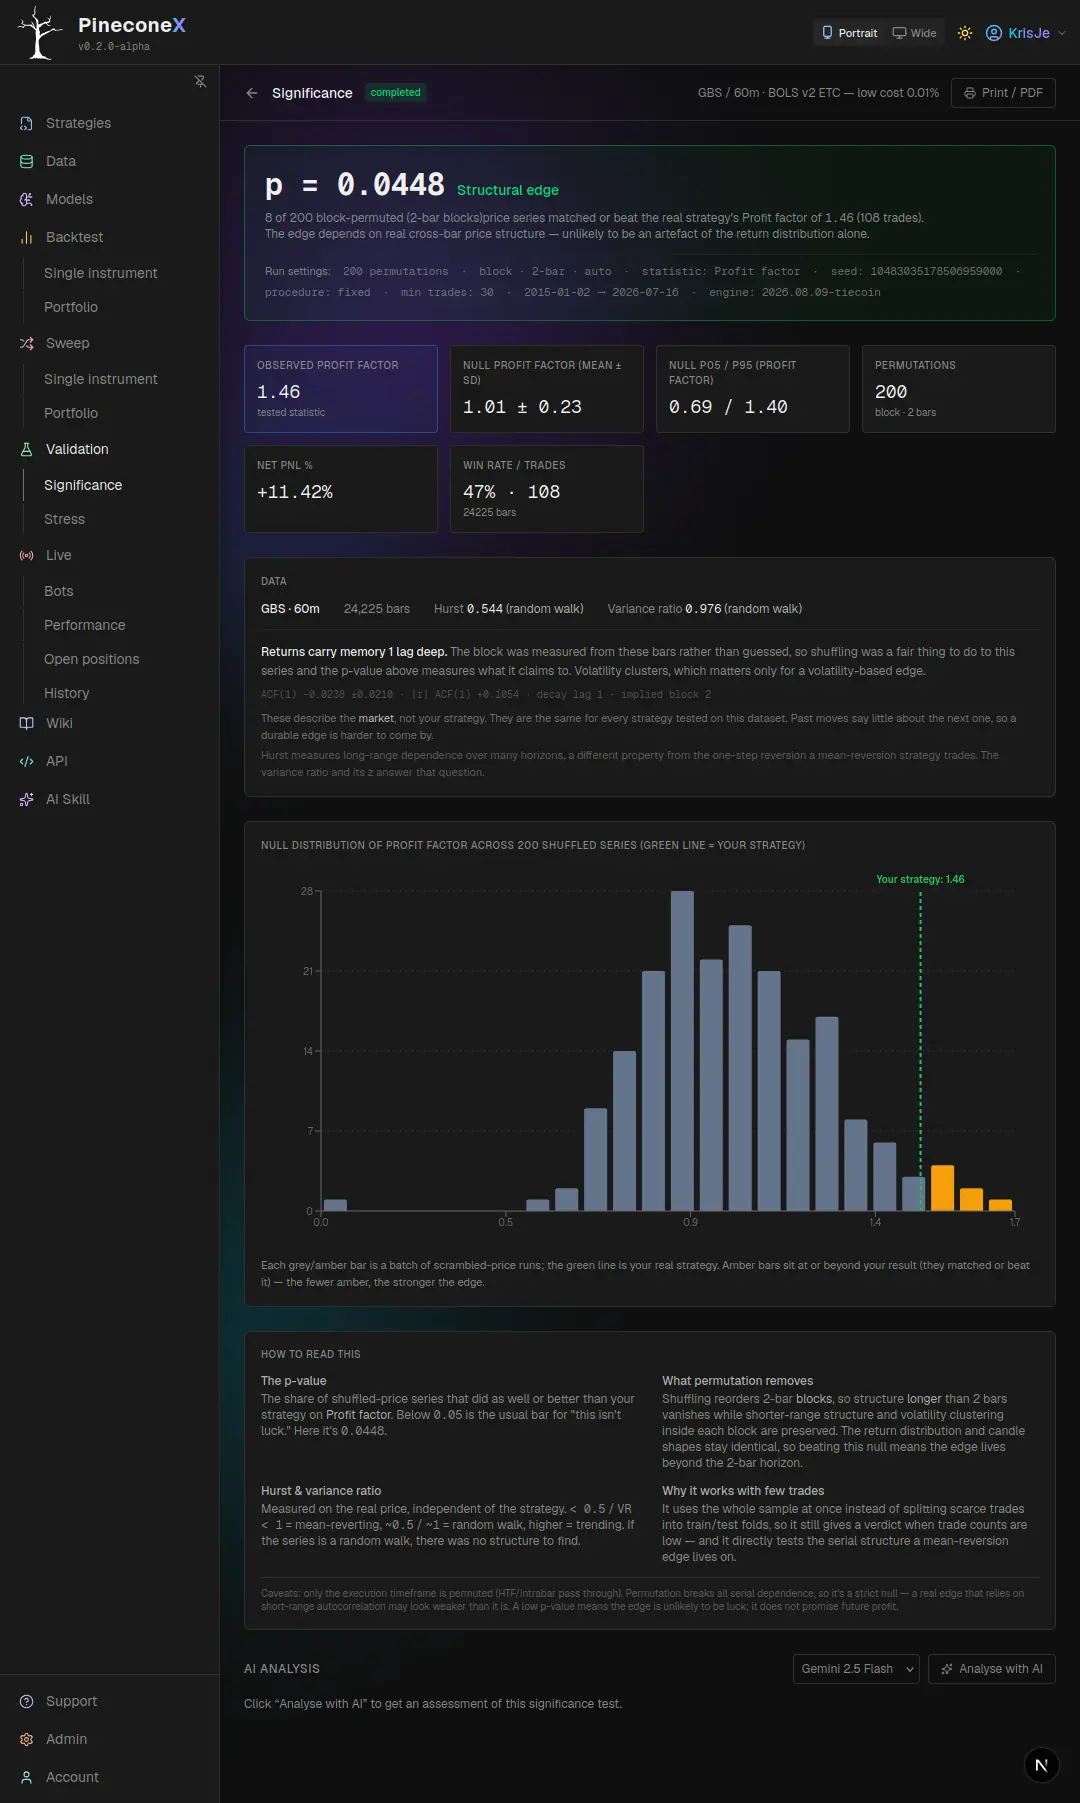Click the PineconeX tree logo
The image size is (1080, 1803).
tap(40, 33)
